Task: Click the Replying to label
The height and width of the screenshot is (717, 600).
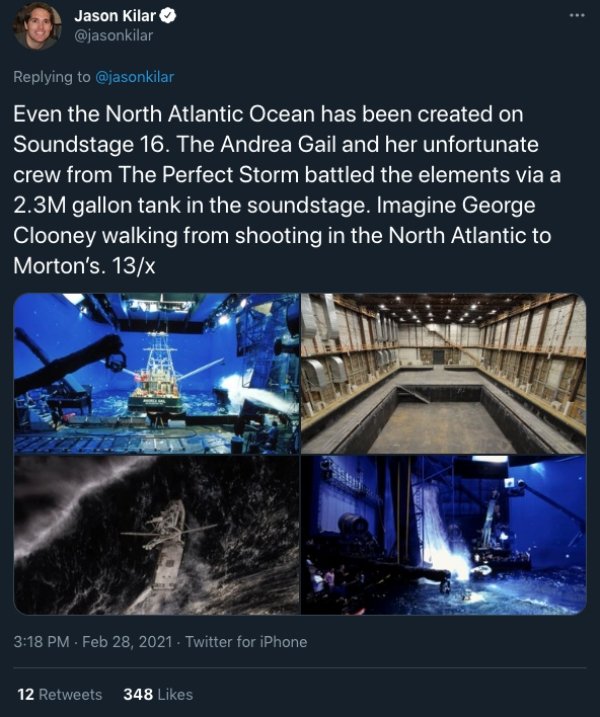Action: [52, 77]
